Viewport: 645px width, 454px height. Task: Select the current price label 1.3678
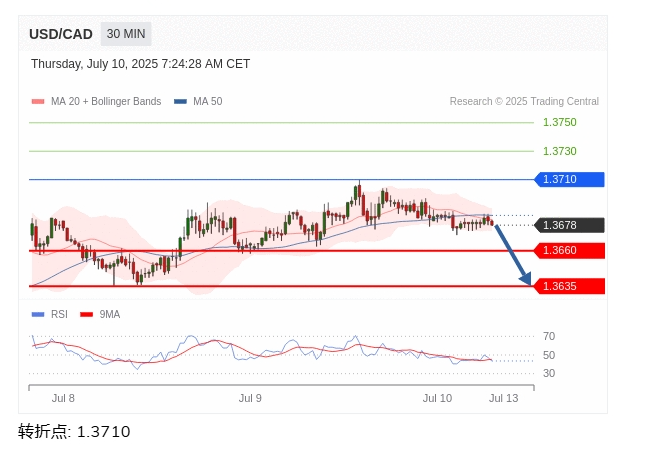click(569, 225)
